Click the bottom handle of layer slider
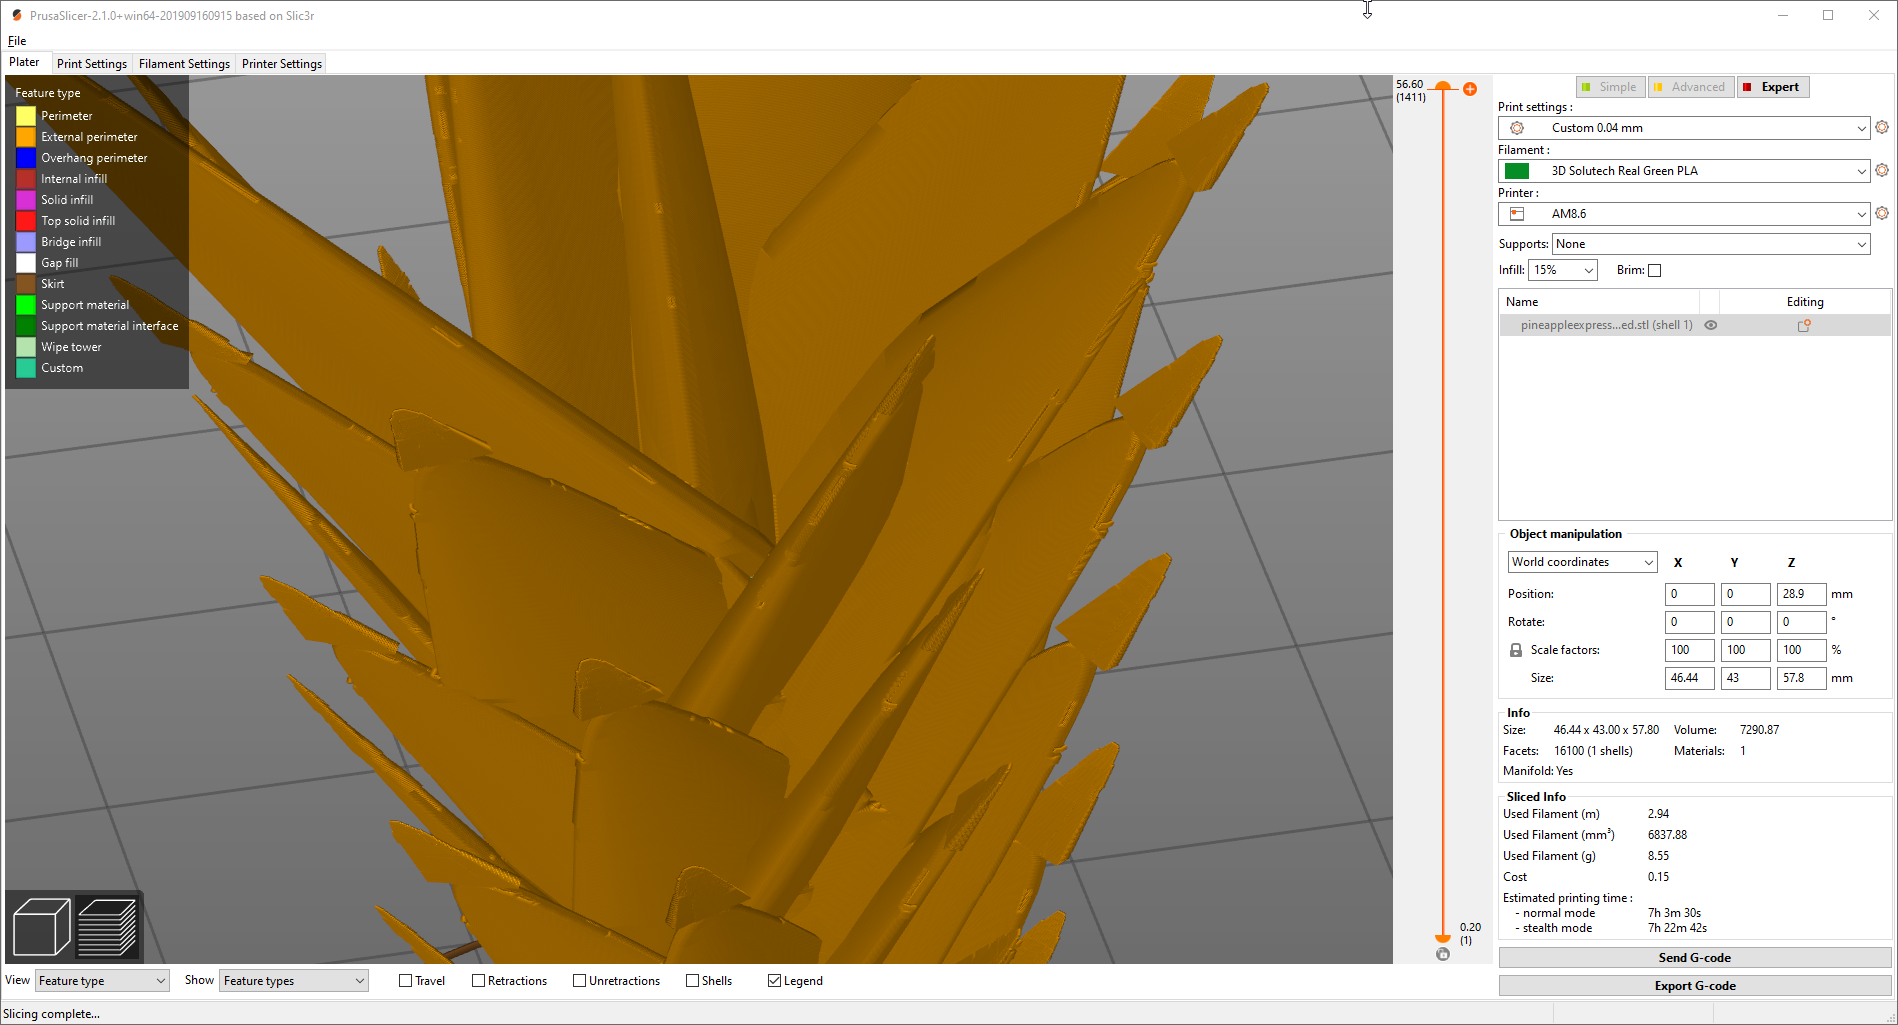 point(1443,938)
